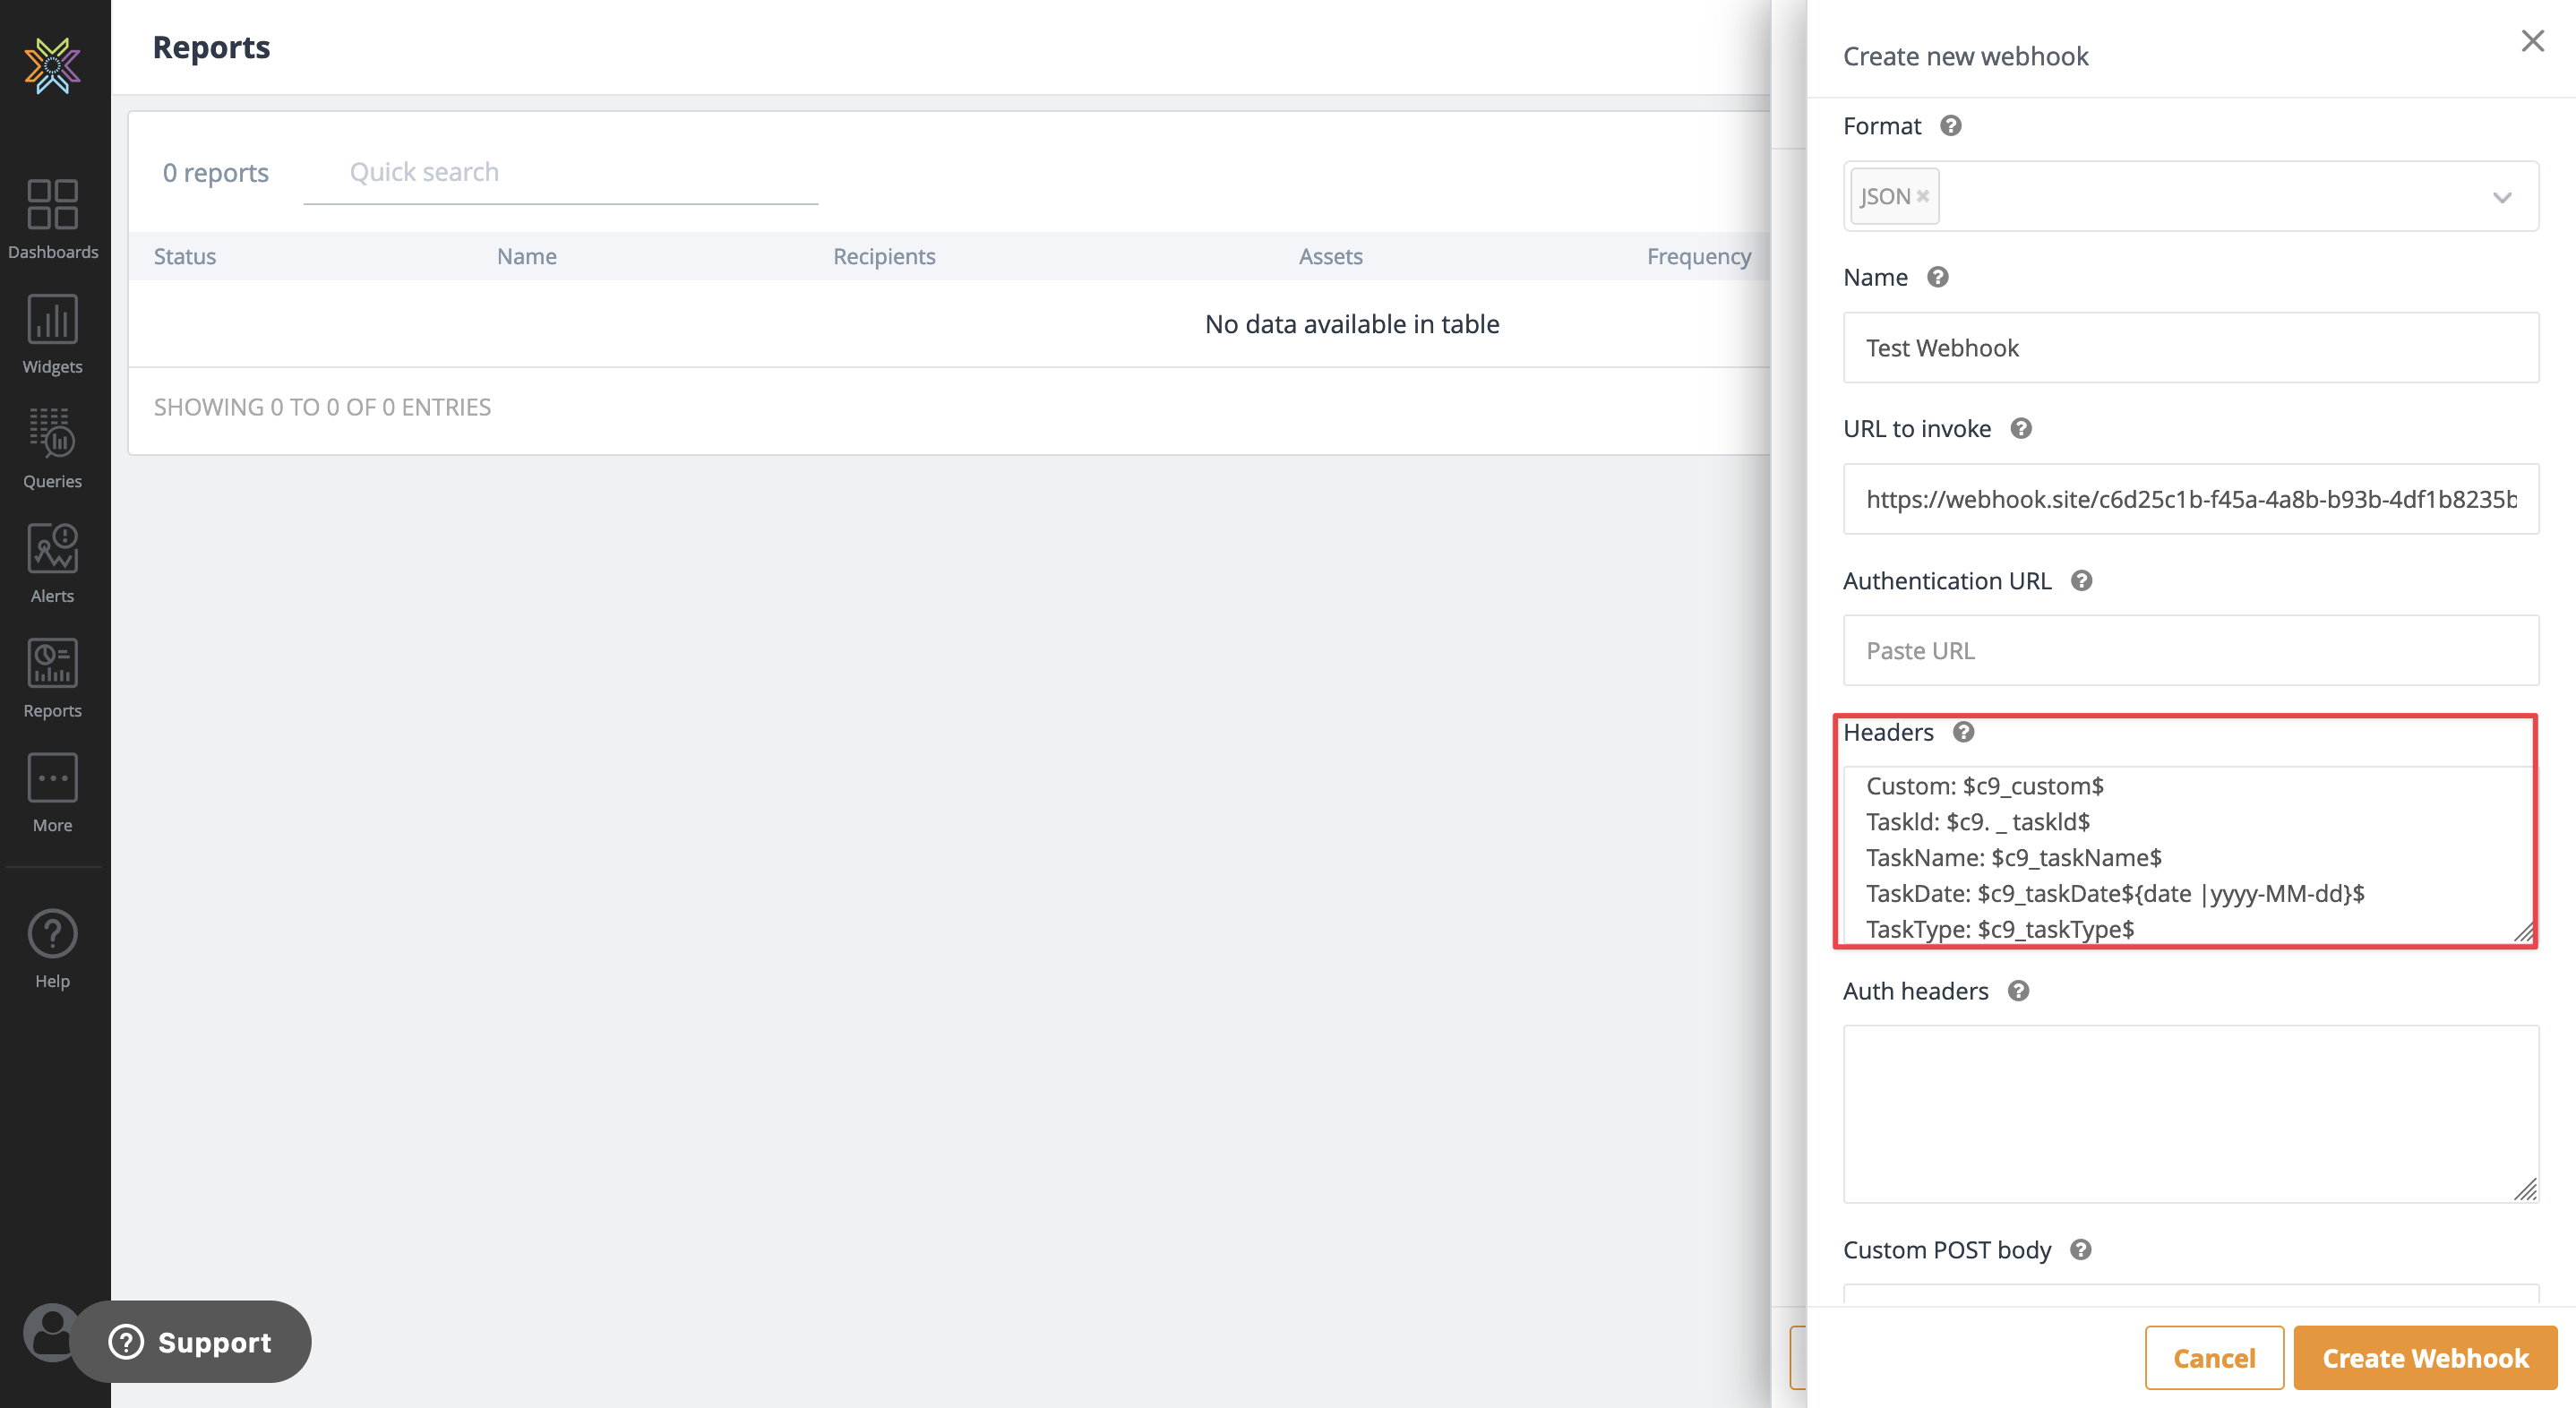Open help for Custom POST body
The image size is (2576, 1408).
tap(2080, 1250)
